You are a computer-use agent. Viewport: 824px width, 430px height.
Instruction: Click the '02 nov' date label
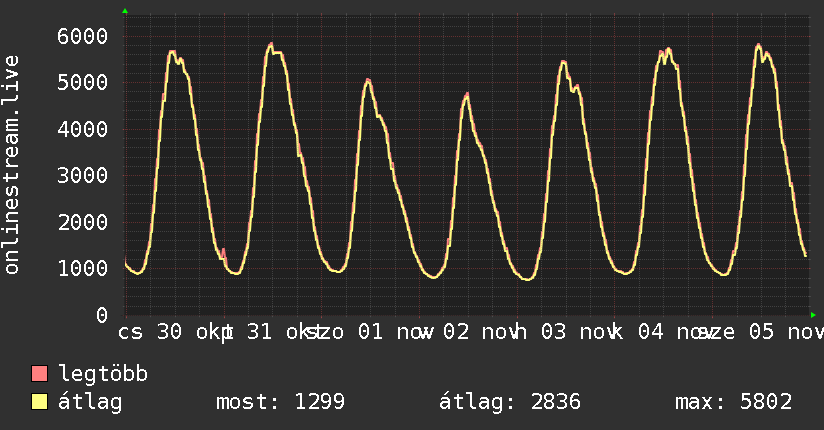click(x=480, y=332)
